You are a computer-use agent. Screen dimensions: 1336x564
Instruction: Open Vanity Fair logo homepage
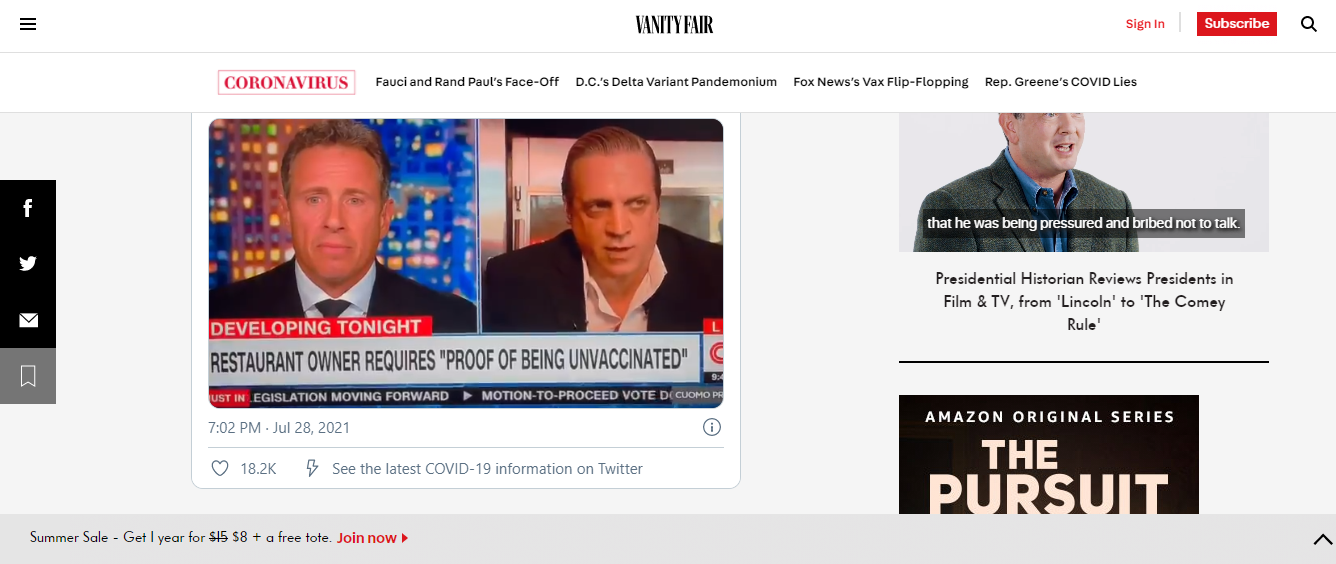point(674,25)
